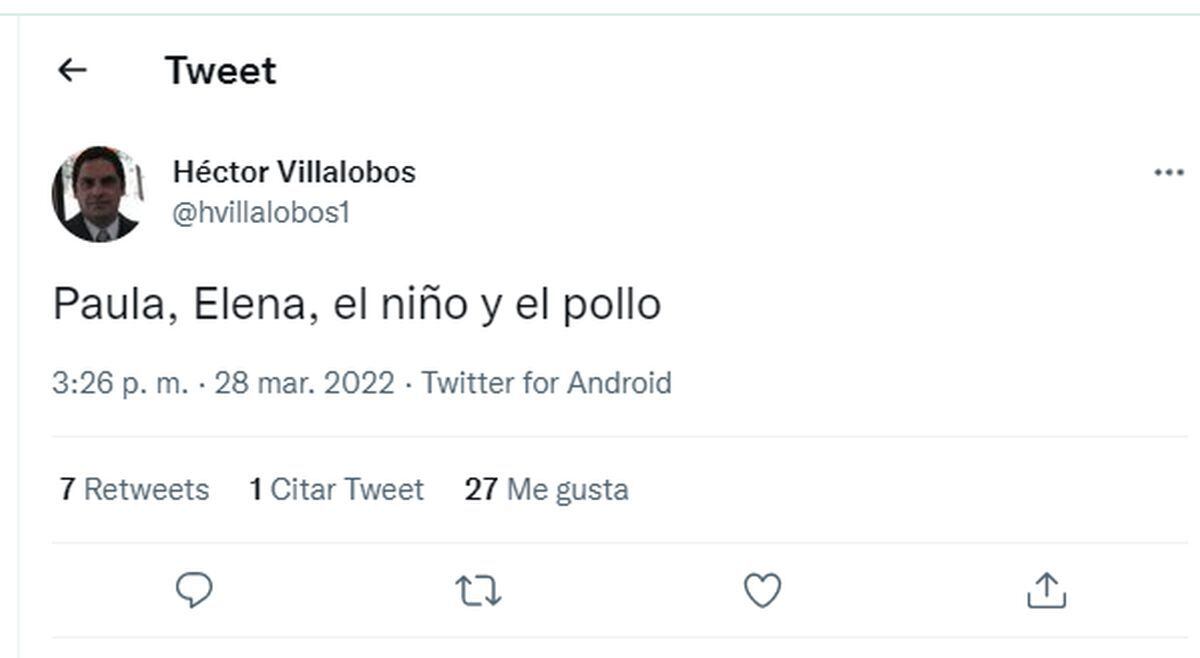Open the reply composer for this tweet
This screenshot has height=658, width=1200.
click(194, 590)
